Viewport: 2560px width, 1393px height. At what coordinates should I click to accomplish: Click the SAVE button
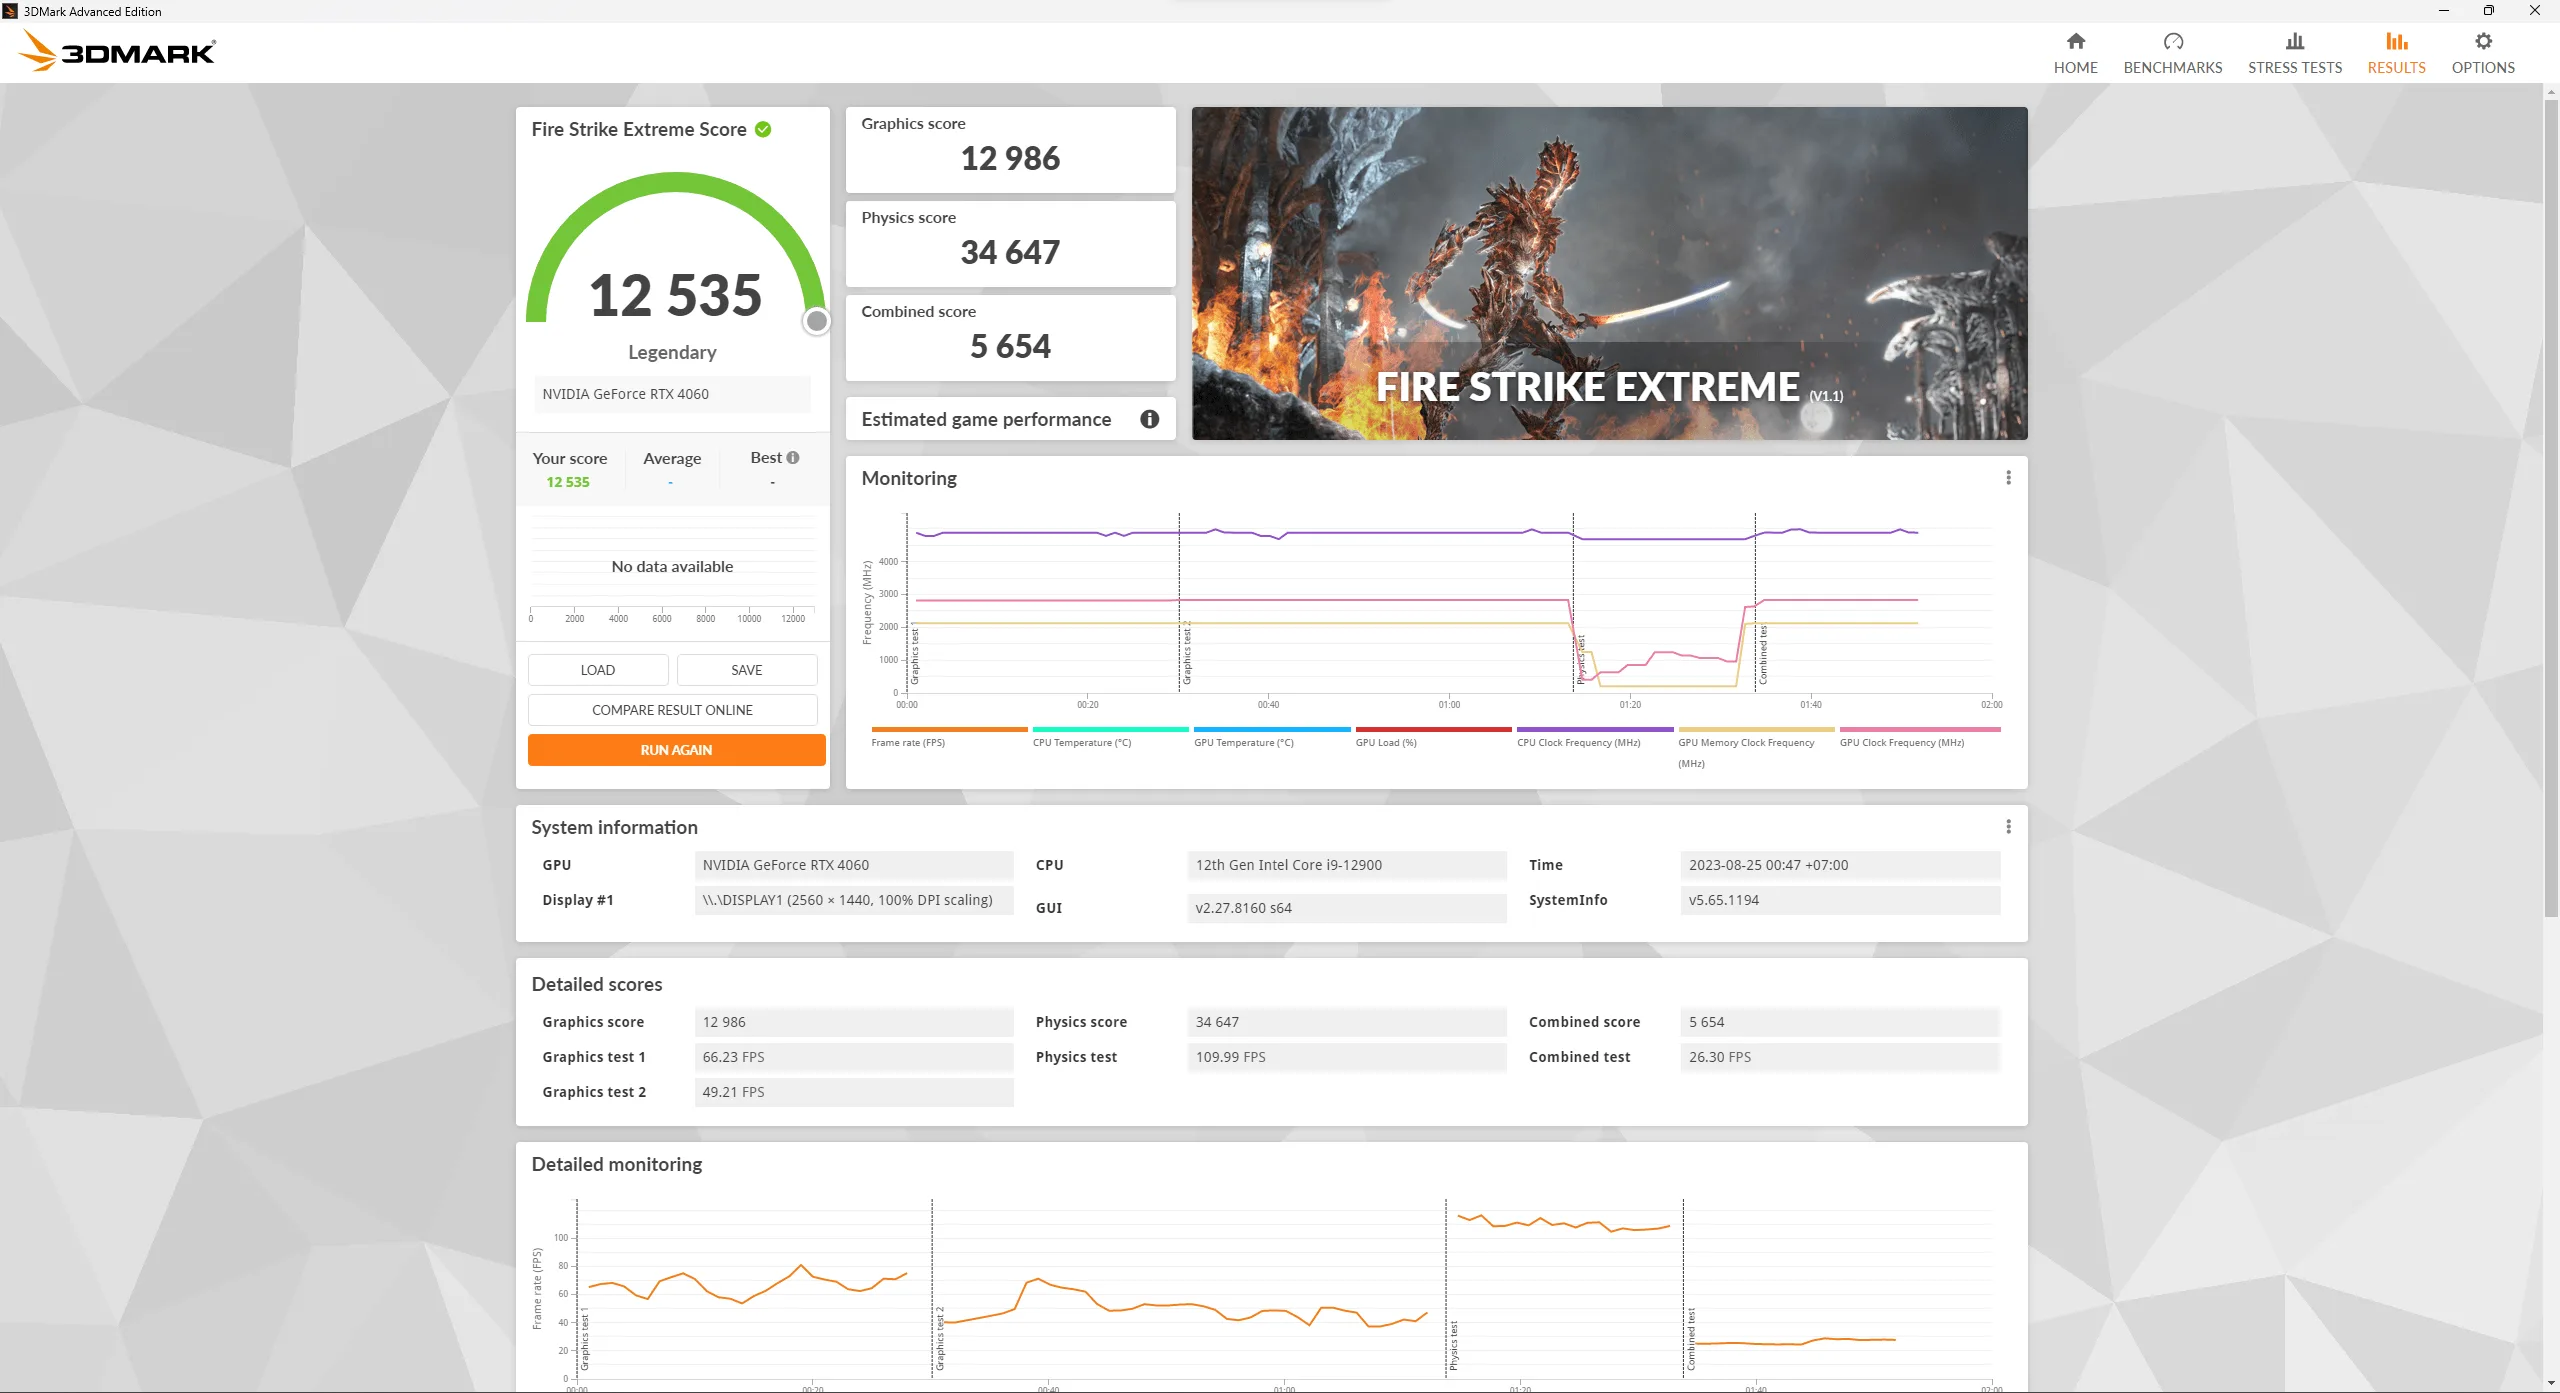pos(746,670)
